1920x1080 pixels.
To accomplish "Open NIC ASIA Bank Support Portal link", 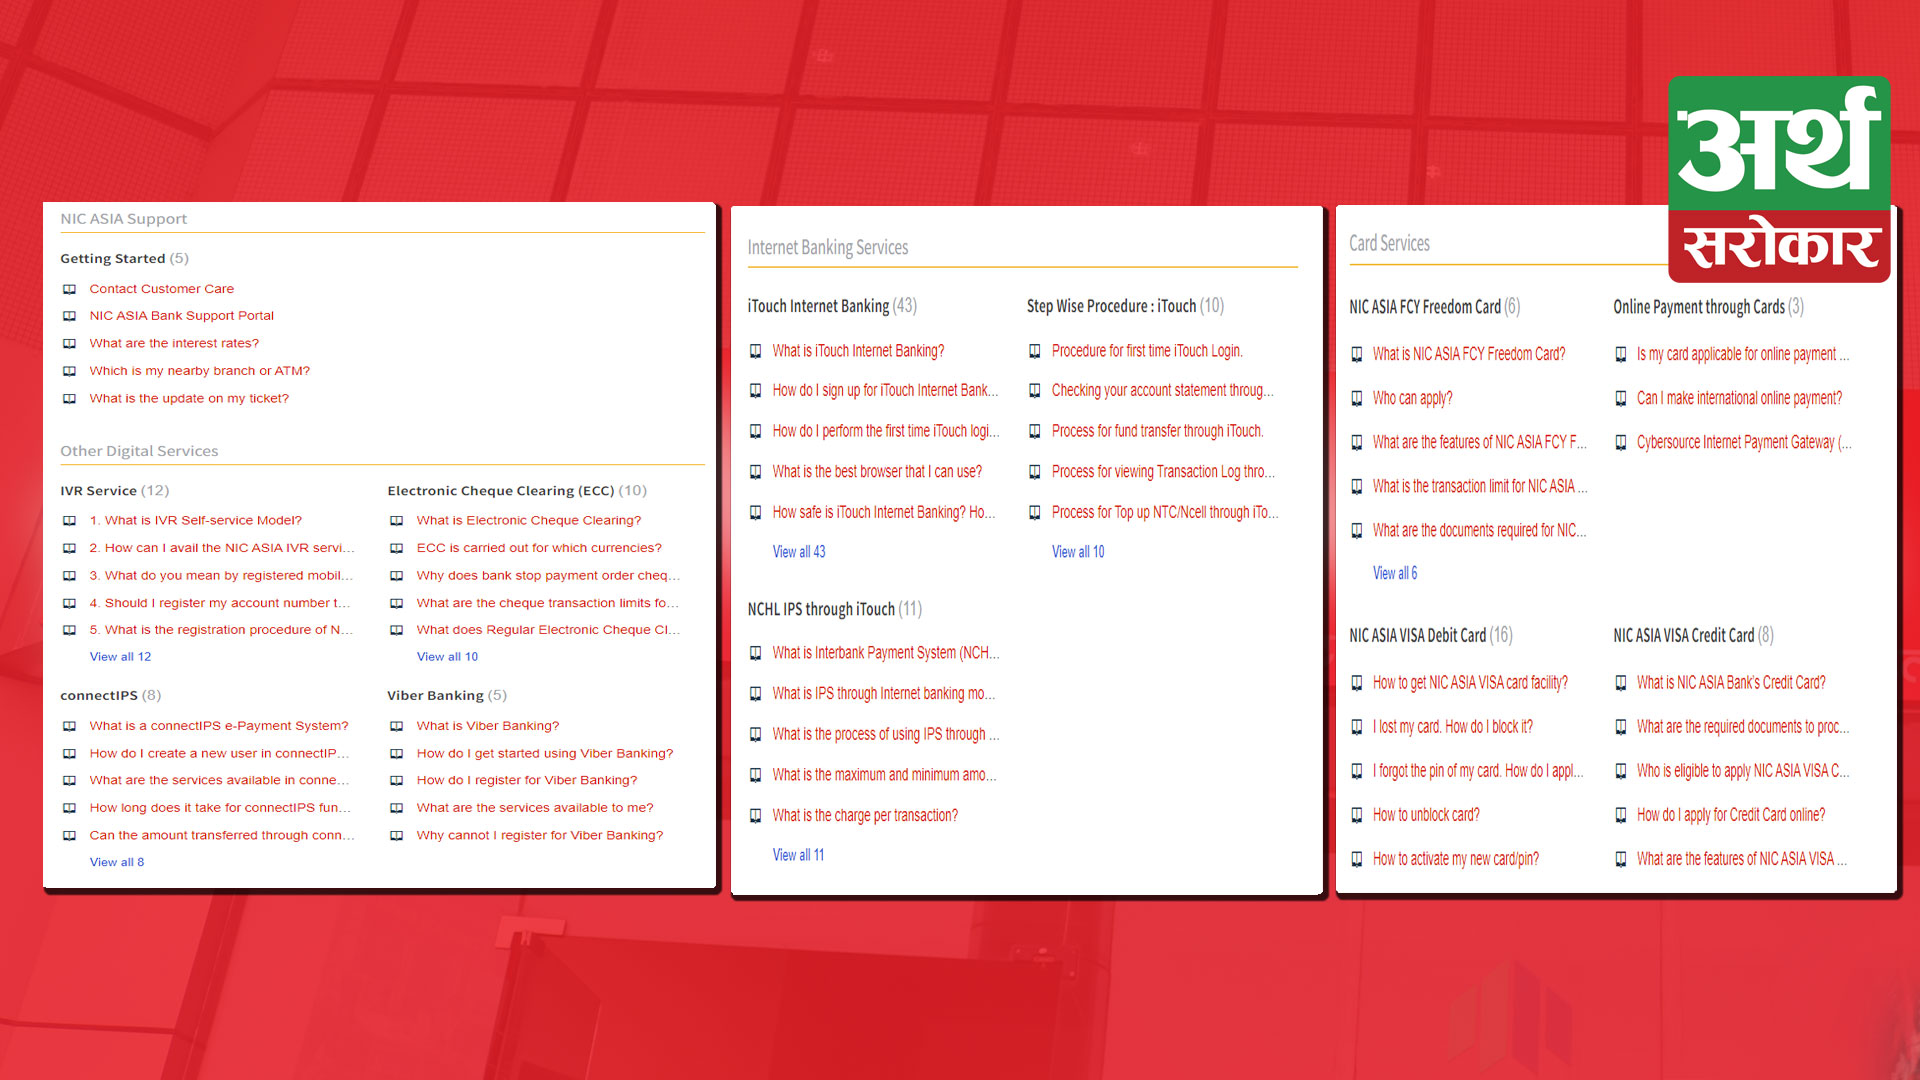I will click(181, 316).
